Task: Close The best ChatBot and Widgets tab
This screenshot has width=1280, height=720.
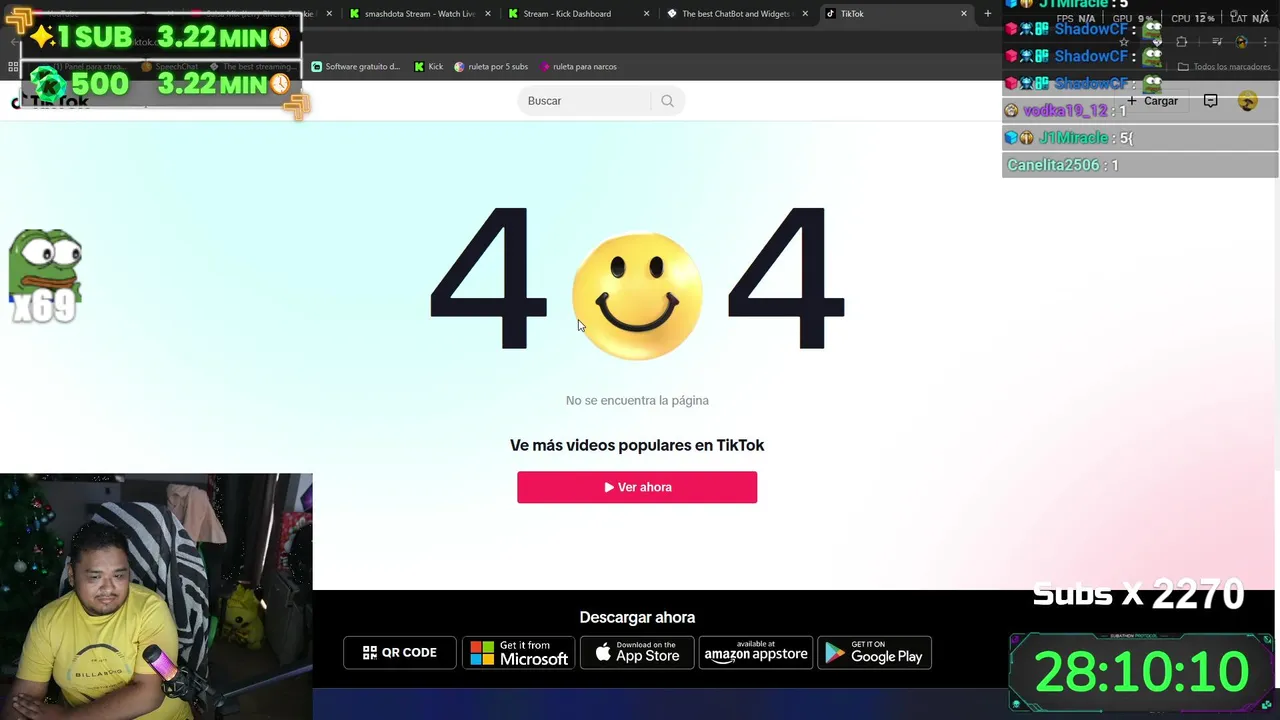Action: pos(805,14)
